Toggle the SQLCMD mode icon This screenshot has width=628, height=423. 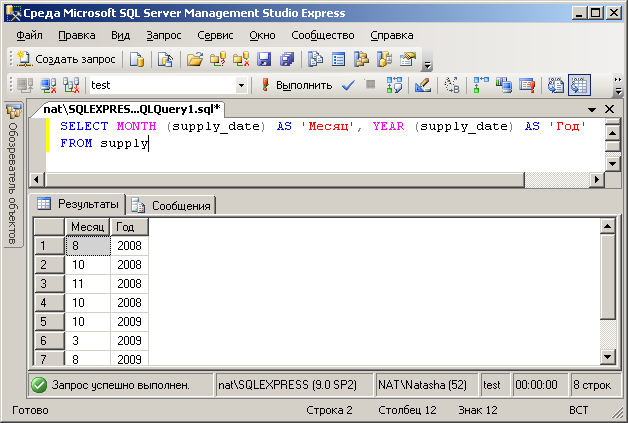click(x=527, y=85)
